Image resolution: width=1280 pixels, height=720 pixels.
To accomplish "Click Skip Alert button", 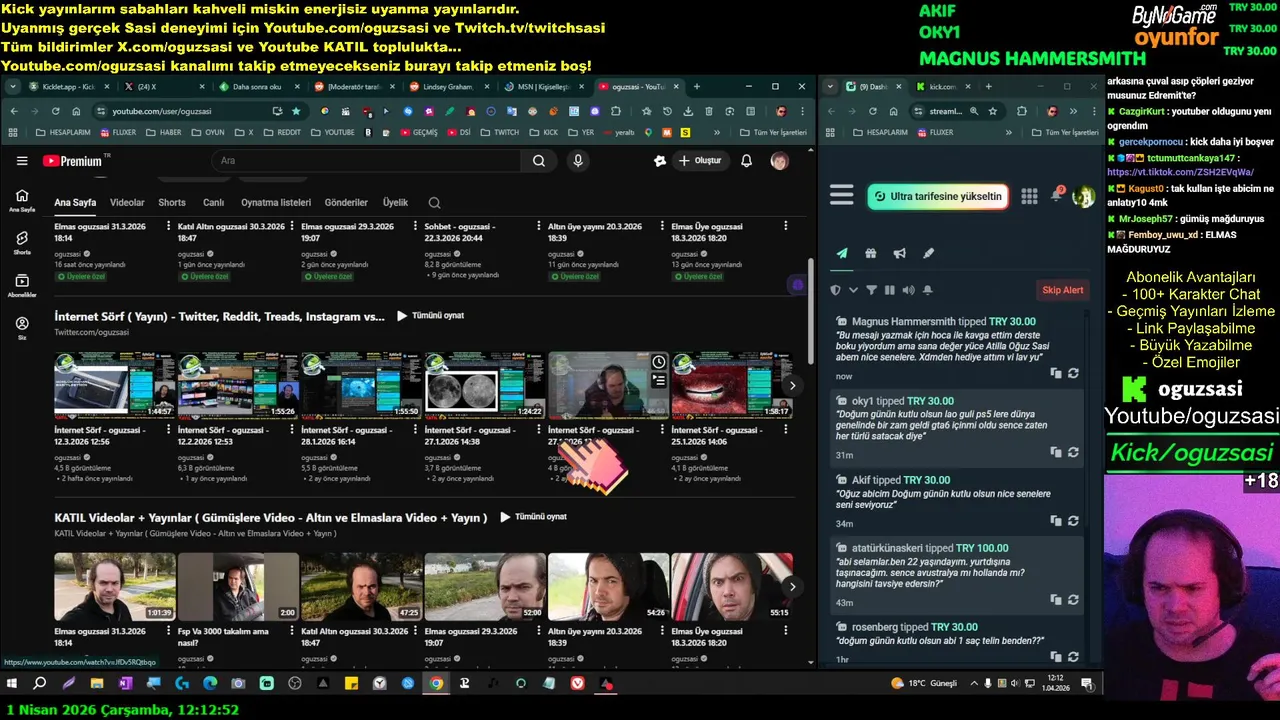I will click(1063, 290).
